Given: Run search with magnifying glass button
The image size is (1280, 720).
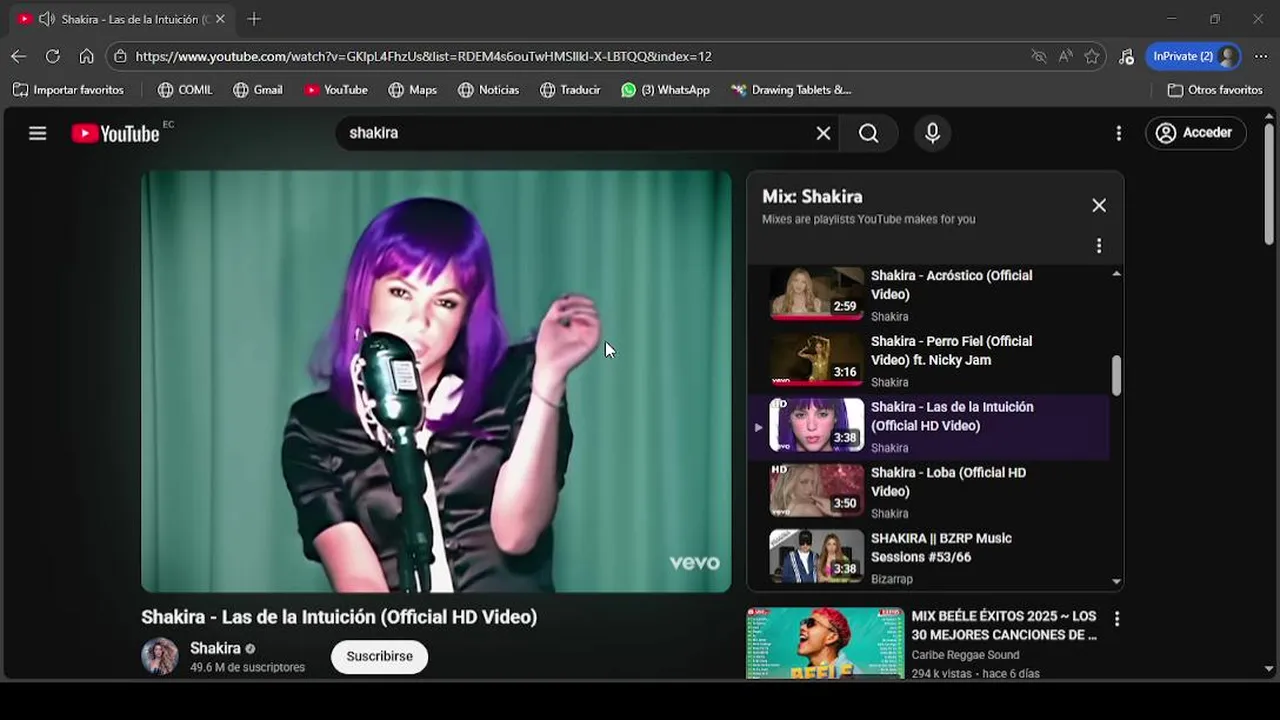Looking at the screenshot, I should click(869, 133).
